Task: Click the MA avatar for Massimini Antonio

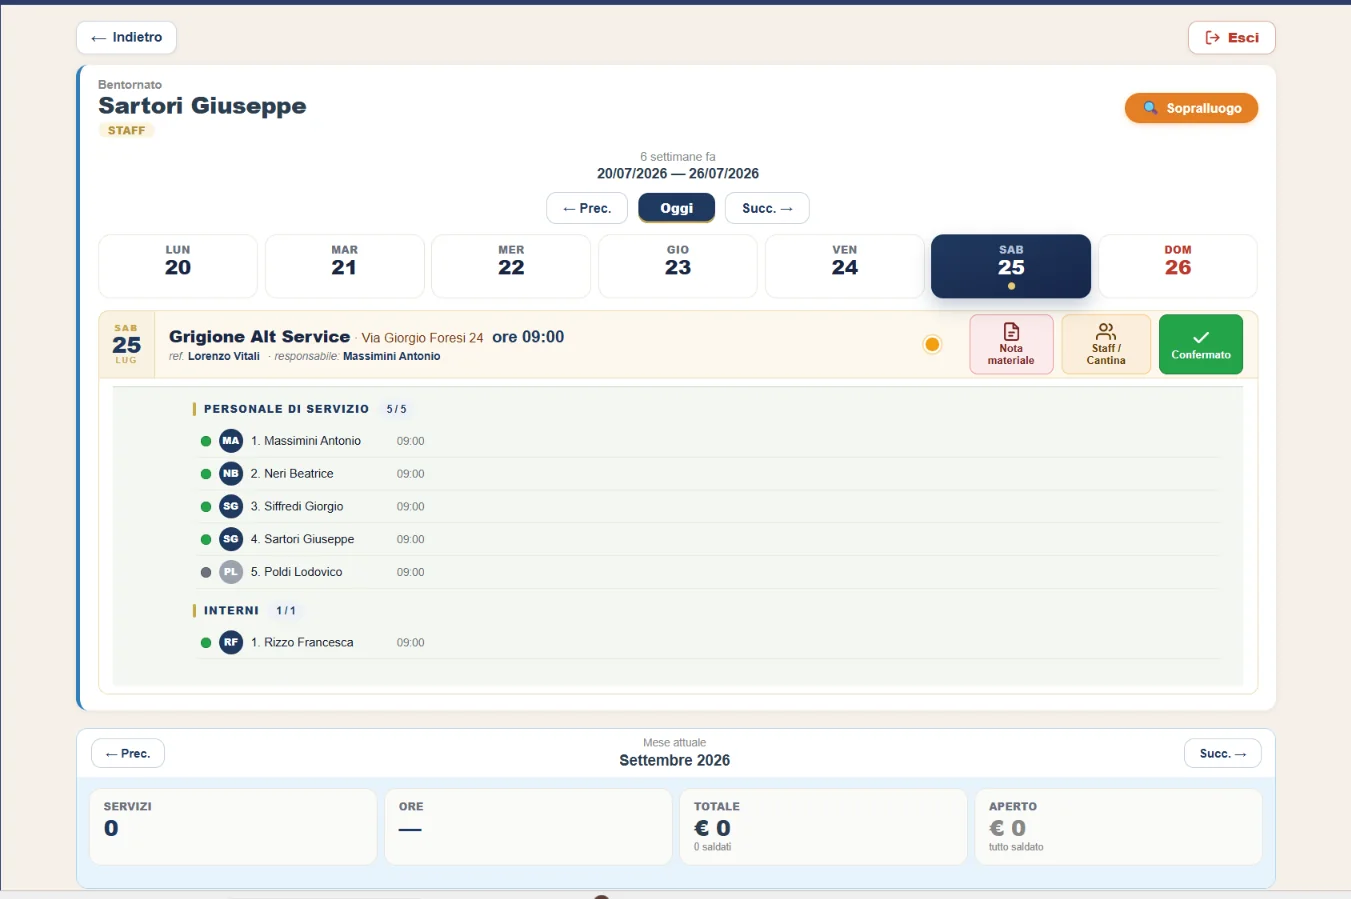Action: click(x=231, y=441)
